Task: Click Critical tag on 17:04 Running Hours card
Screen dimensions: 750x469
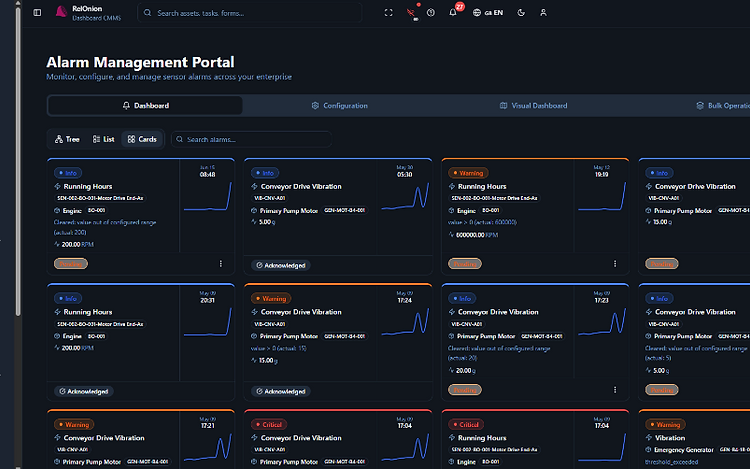Action: (x=465, y=425)
